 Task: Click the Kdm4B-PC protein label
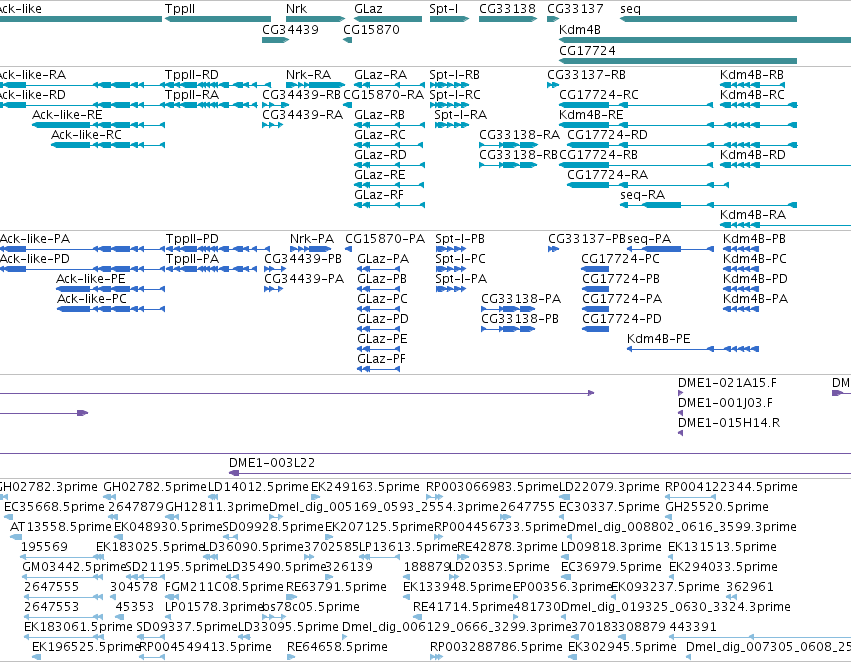tap(755, 259)
